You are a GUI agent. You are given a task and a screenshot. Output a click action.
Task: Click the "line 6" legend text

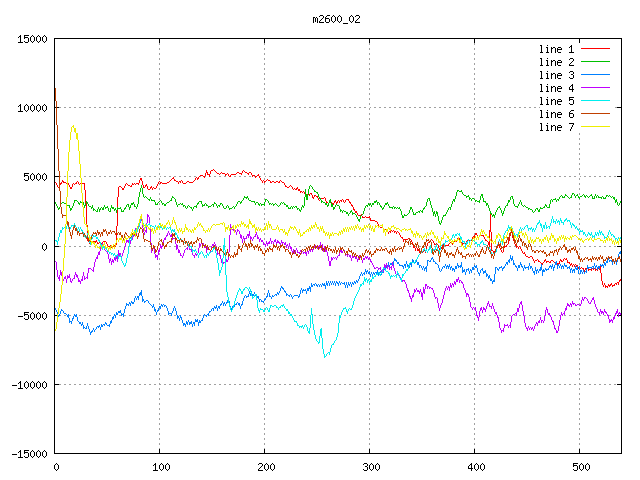coord(556,114)
